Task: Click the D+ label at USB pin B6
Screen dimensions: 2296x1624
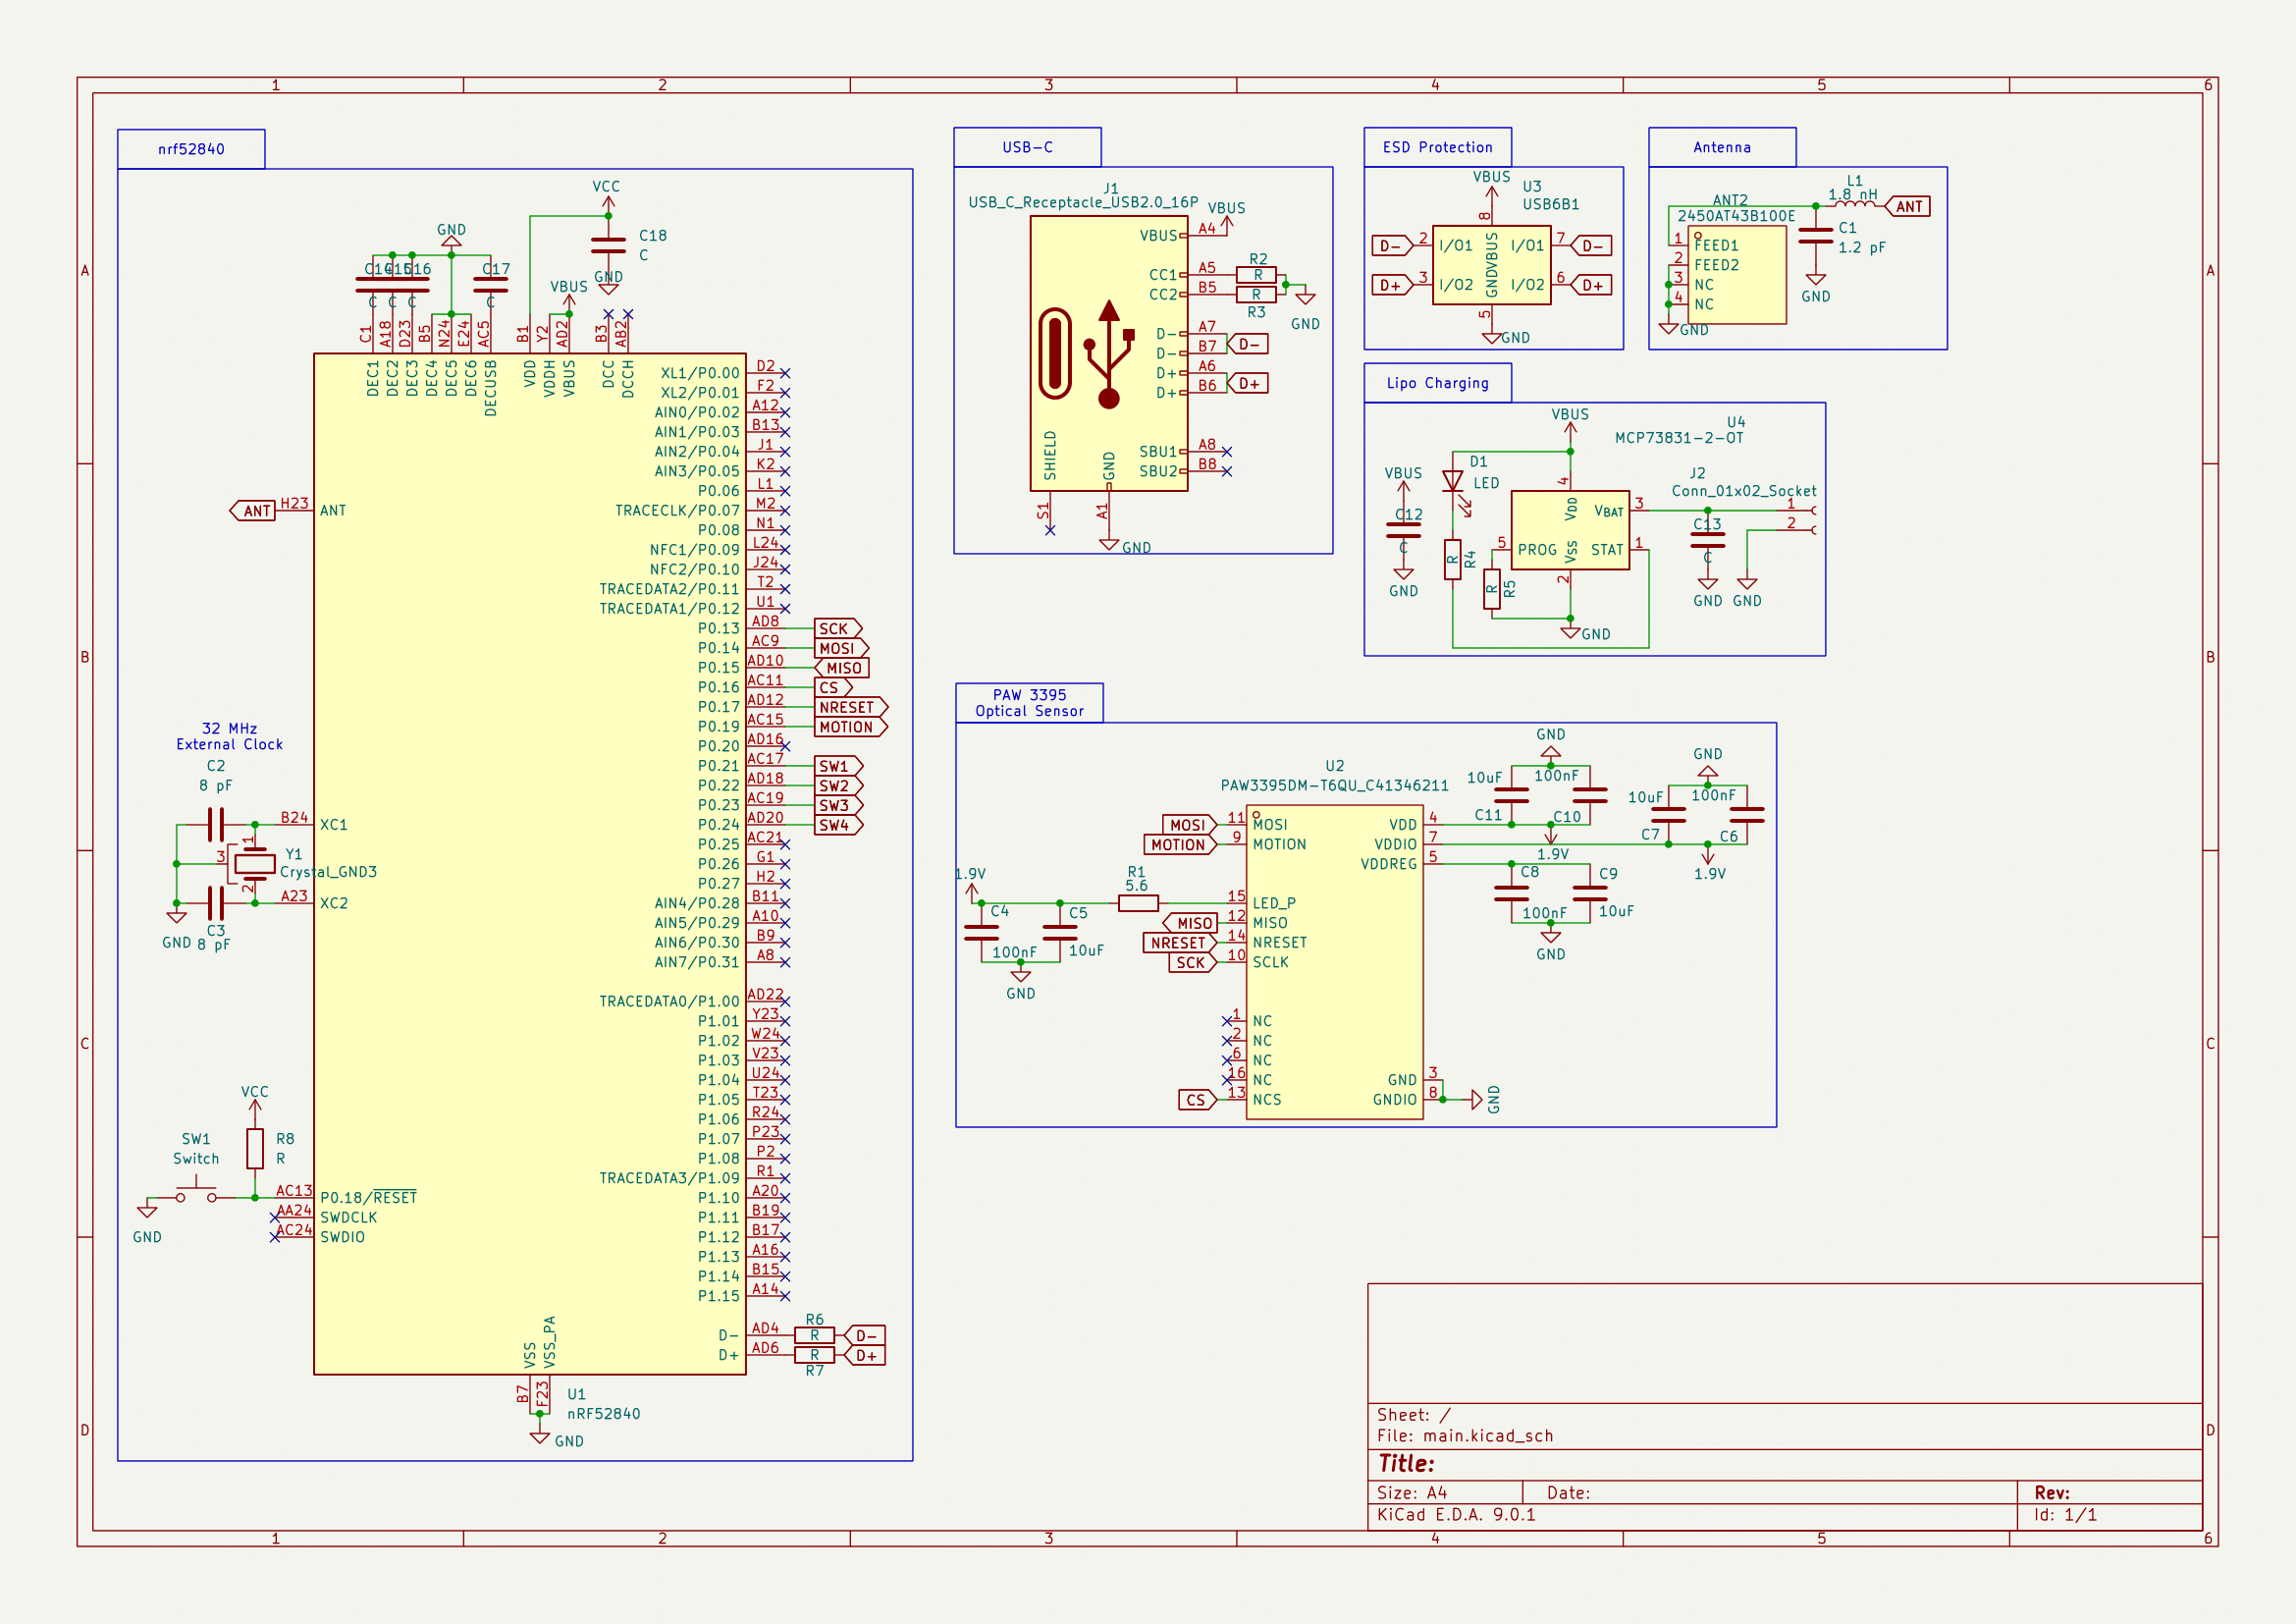Action: pyautogui.click(x=1247, y=383)
